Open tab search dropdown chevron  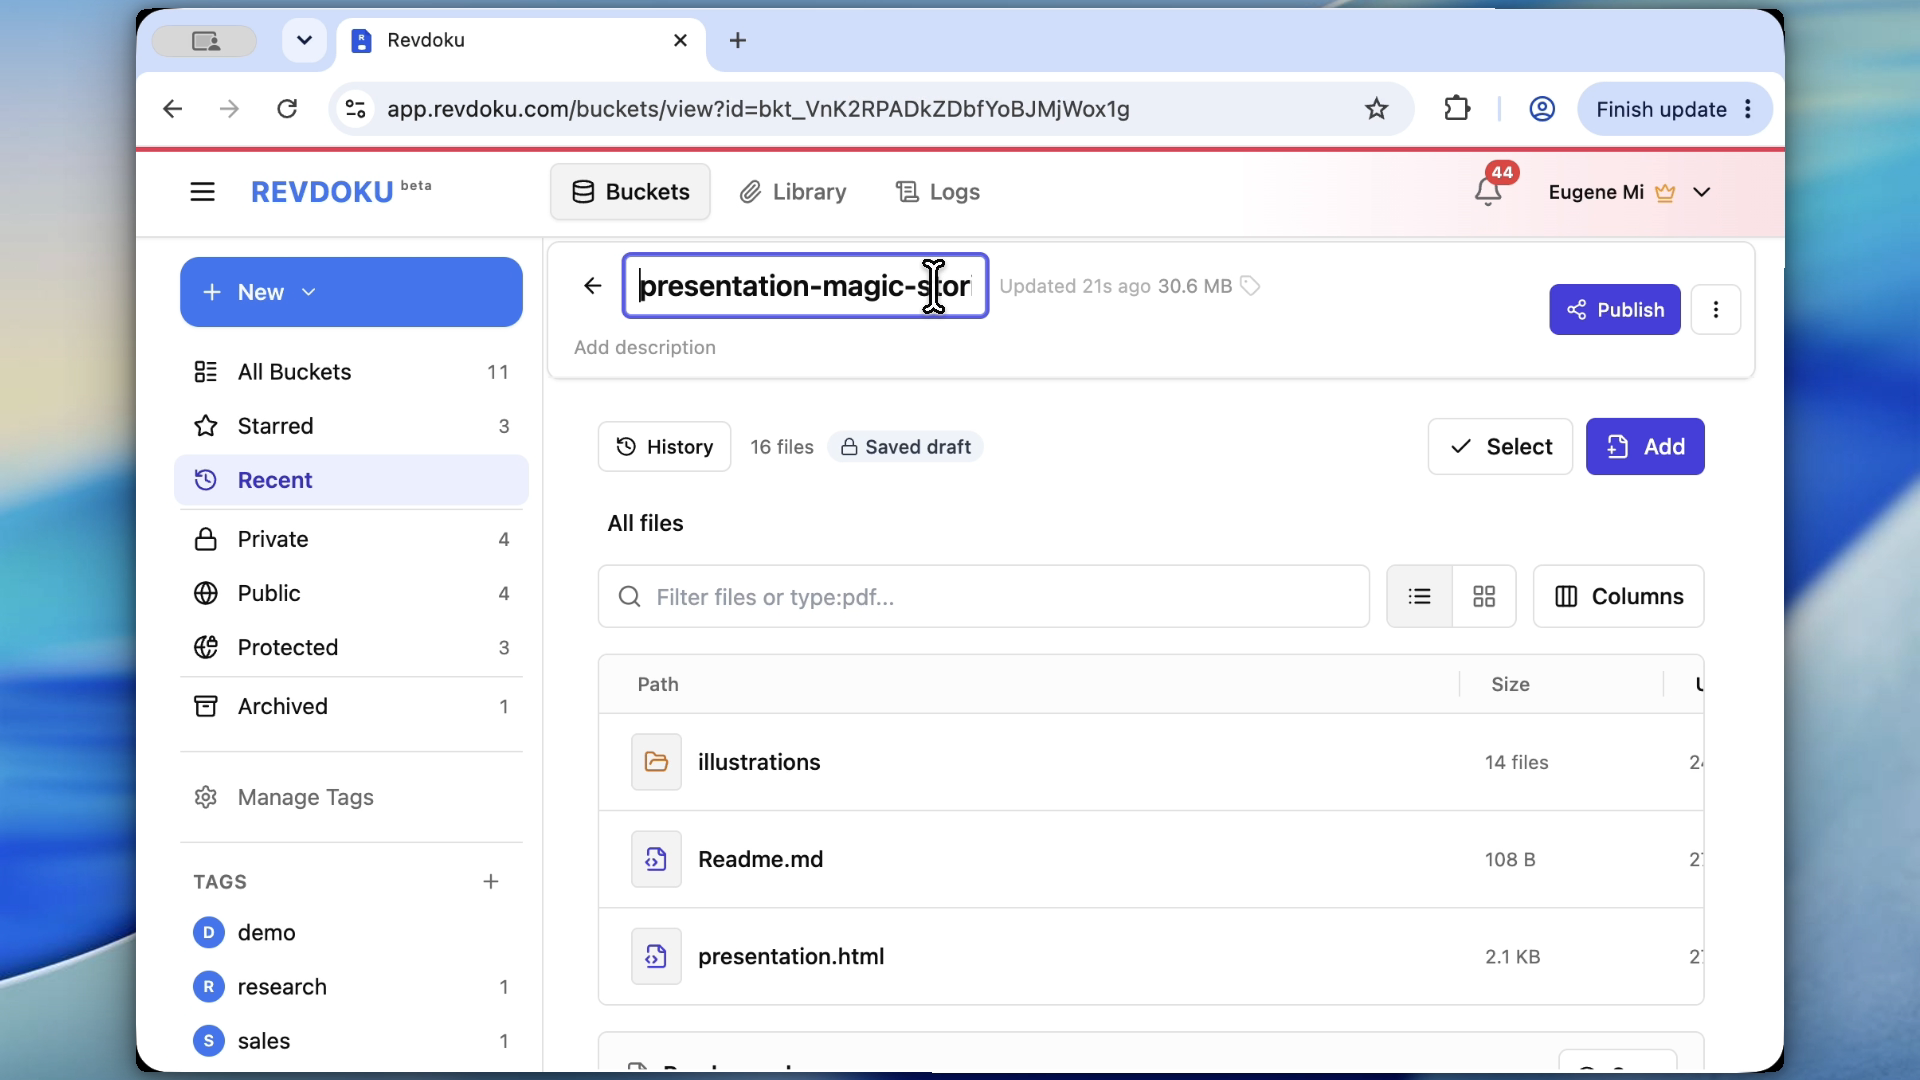point(305,40)
